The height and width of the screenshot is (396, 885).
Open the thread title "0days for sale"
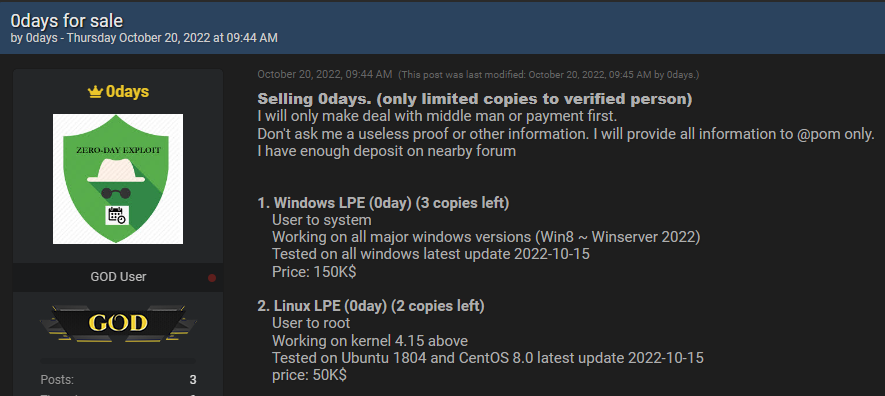67,21
